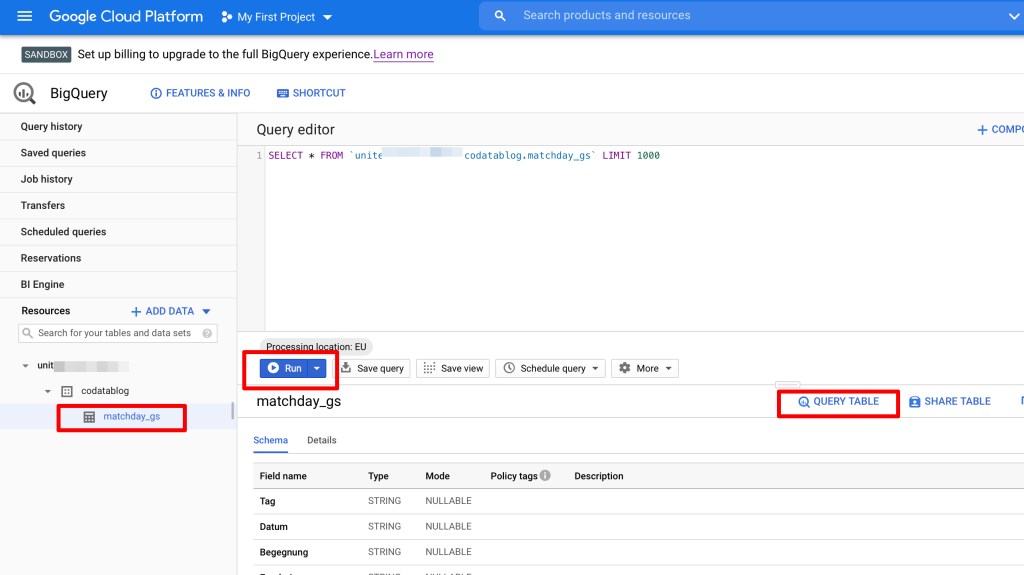The width and height of the screenshot is (1024, 575).
Task: Focus the Search for your tables field
Action: click(x=118, y=333)
